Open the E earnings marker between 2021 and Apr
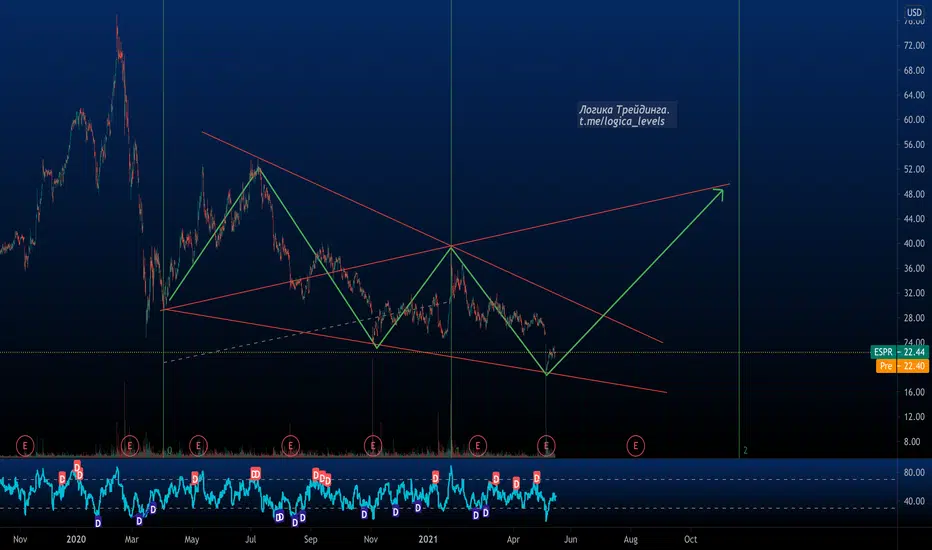Screen dimensions: 932x550 point(477,445)
